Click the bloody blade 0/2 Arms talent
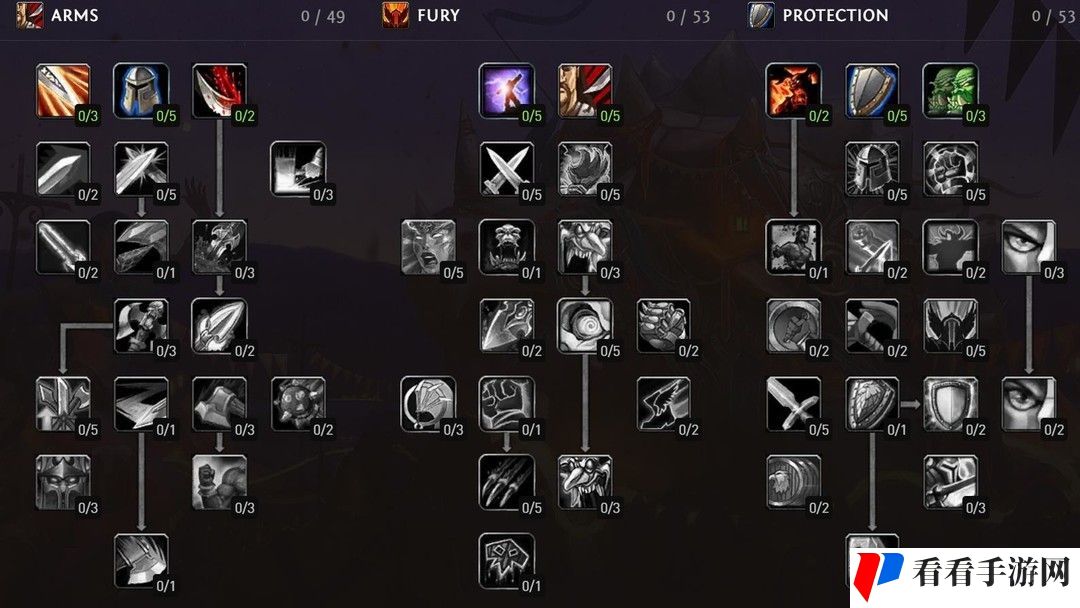Viewport: 1080px width, 608px height. click(x=220, y=91)
